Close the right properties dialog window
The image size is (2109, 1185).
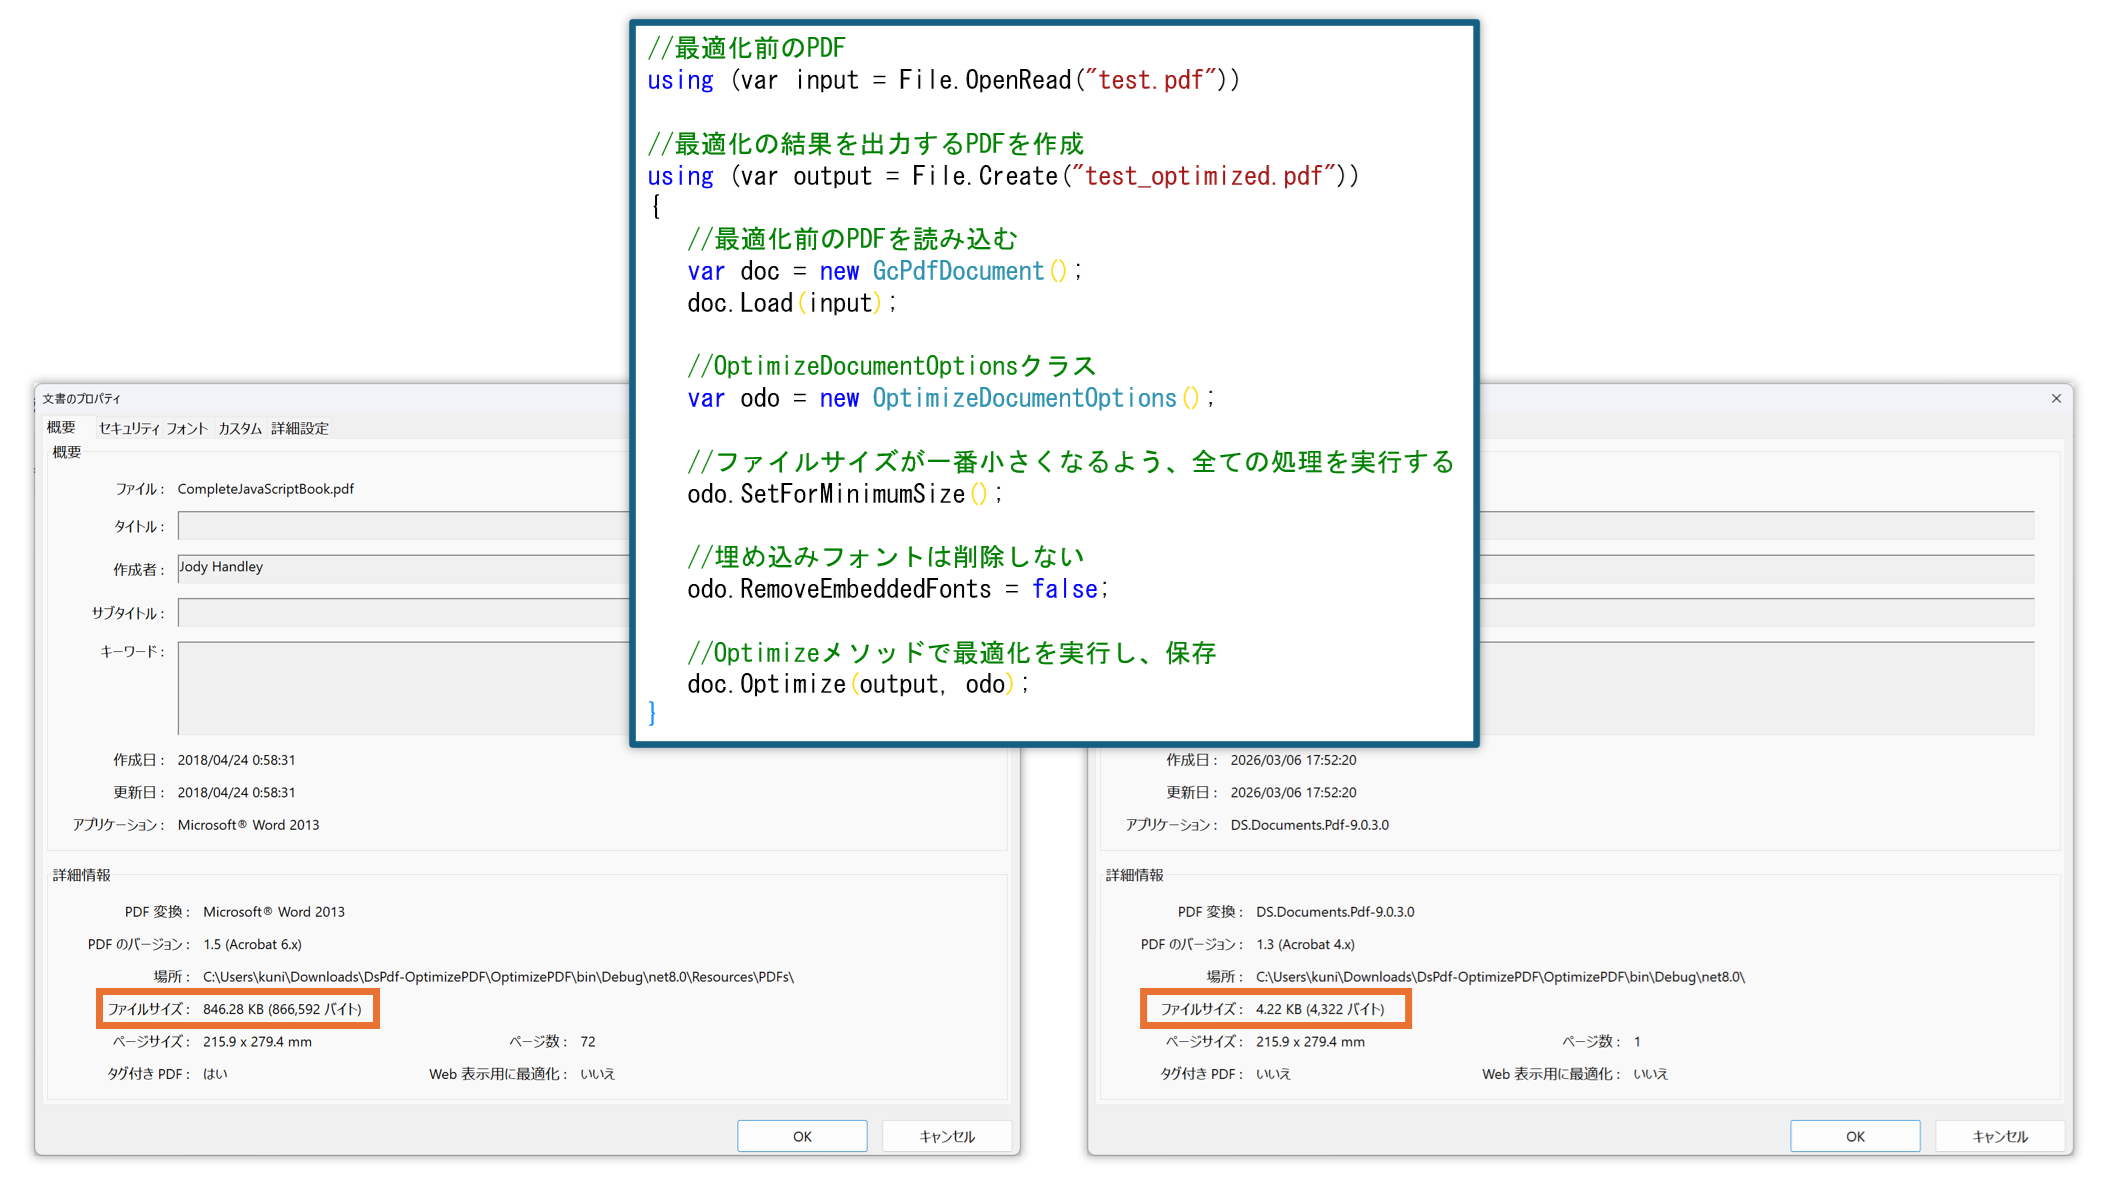tap(2056, 398)
